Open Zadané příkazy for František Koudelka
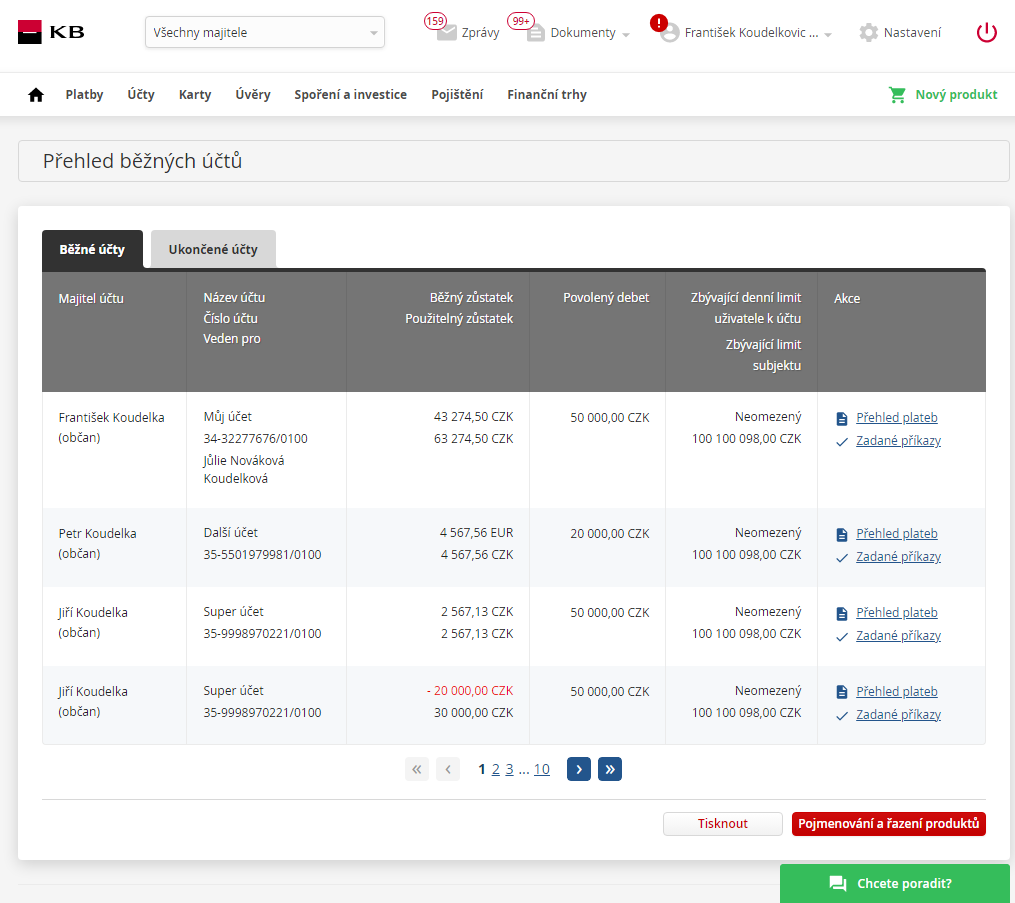 (x=898, y=441)
